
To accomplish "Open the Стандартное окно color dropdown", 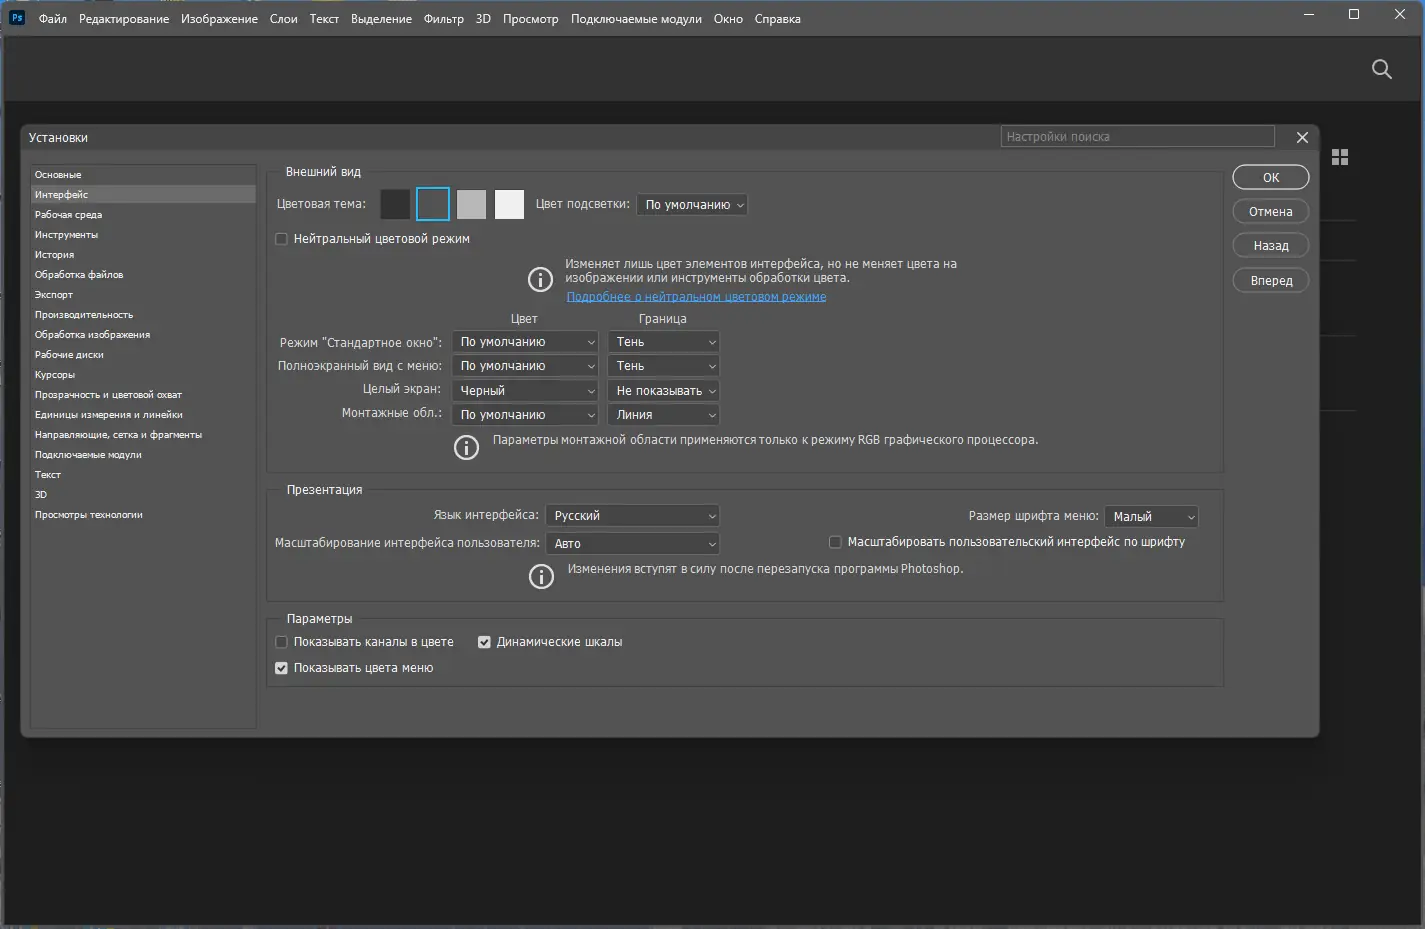I will pyautogui.click(x=526, y=342).
